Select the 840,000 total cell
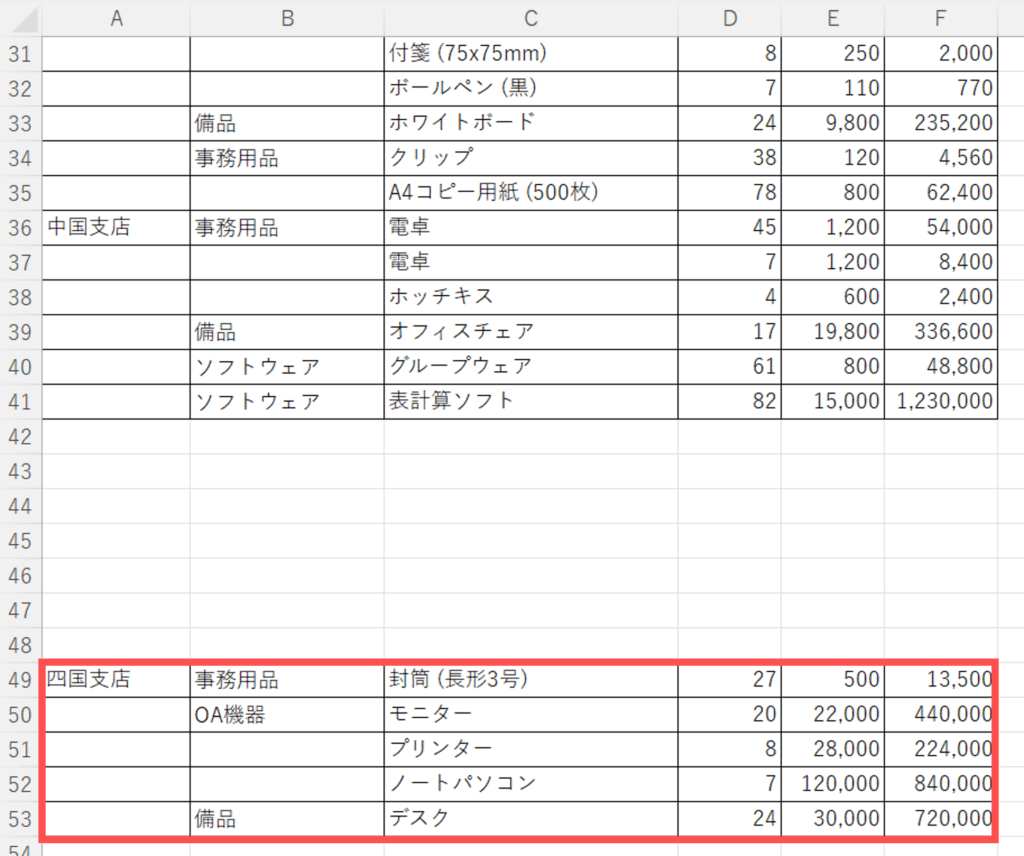Viewport: 1024px width, 856px height. [940, 784]
